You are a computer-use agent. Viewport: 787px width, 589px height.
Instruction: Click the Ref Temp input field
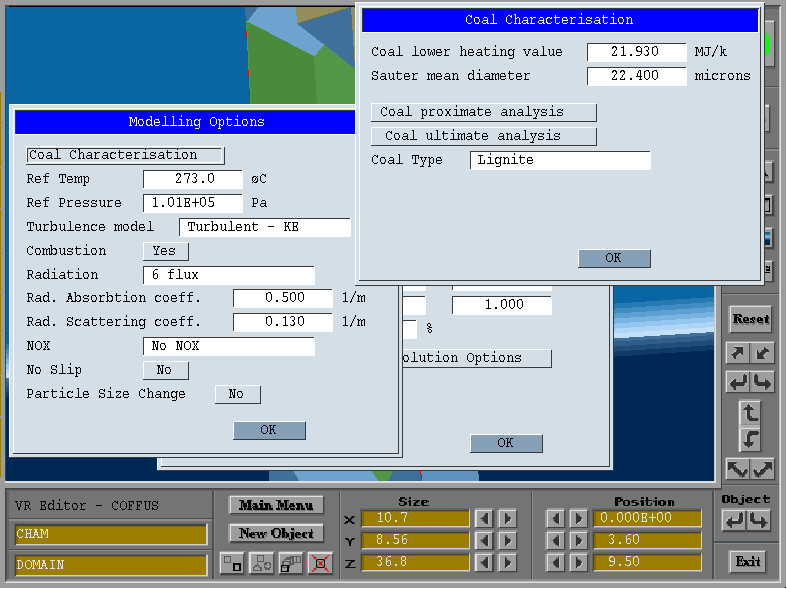tap(193, 179)
